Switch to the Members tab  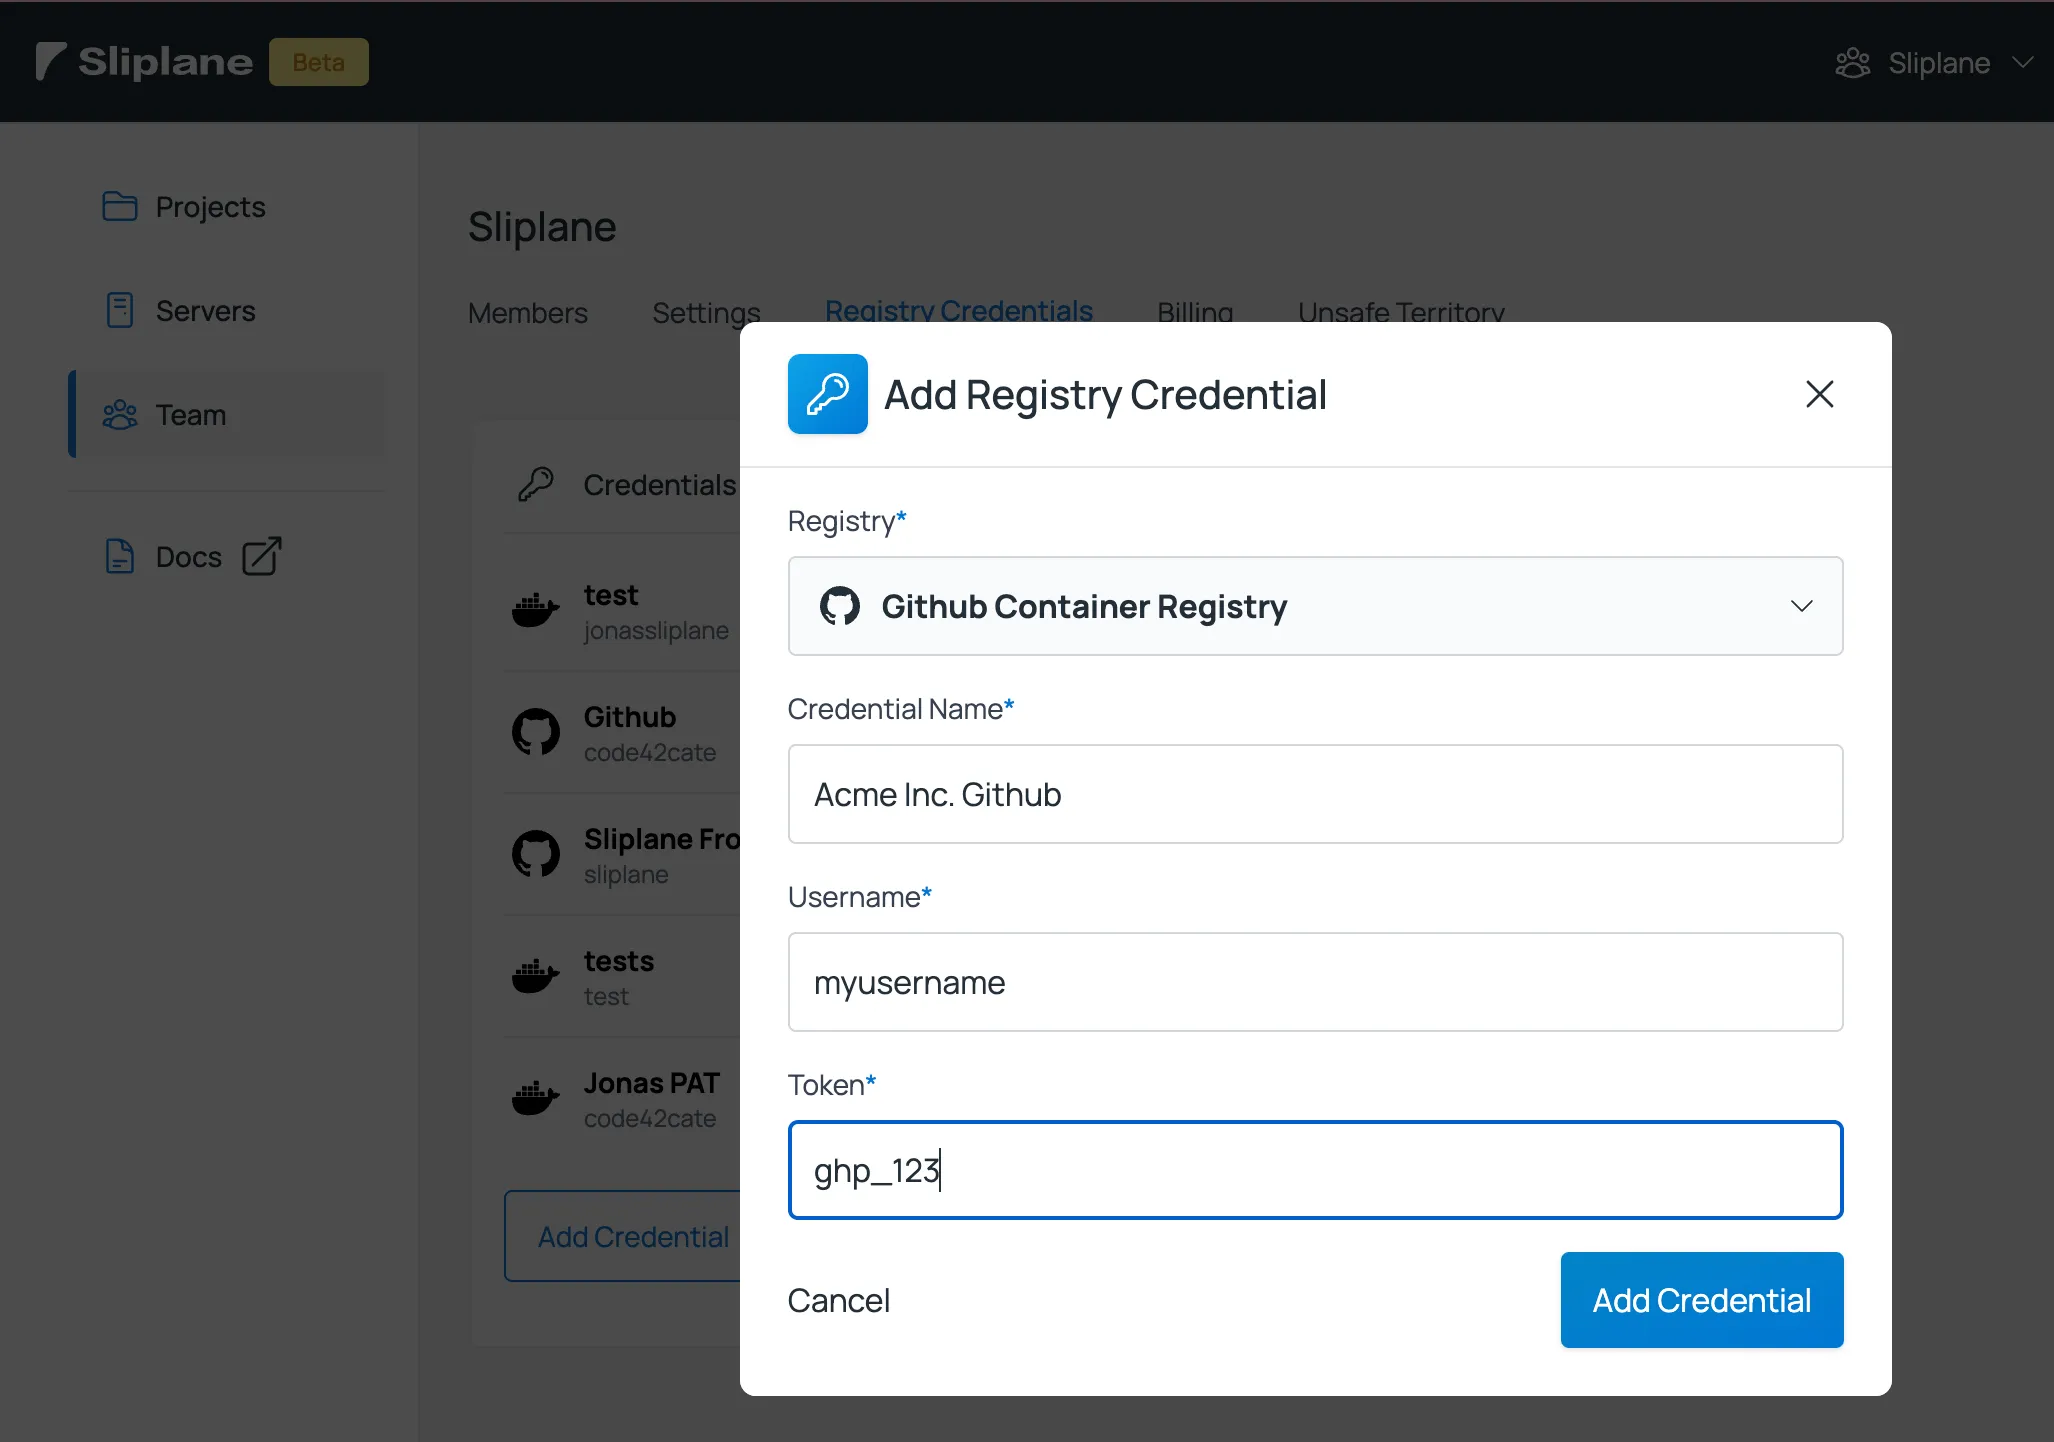point(529,311)
